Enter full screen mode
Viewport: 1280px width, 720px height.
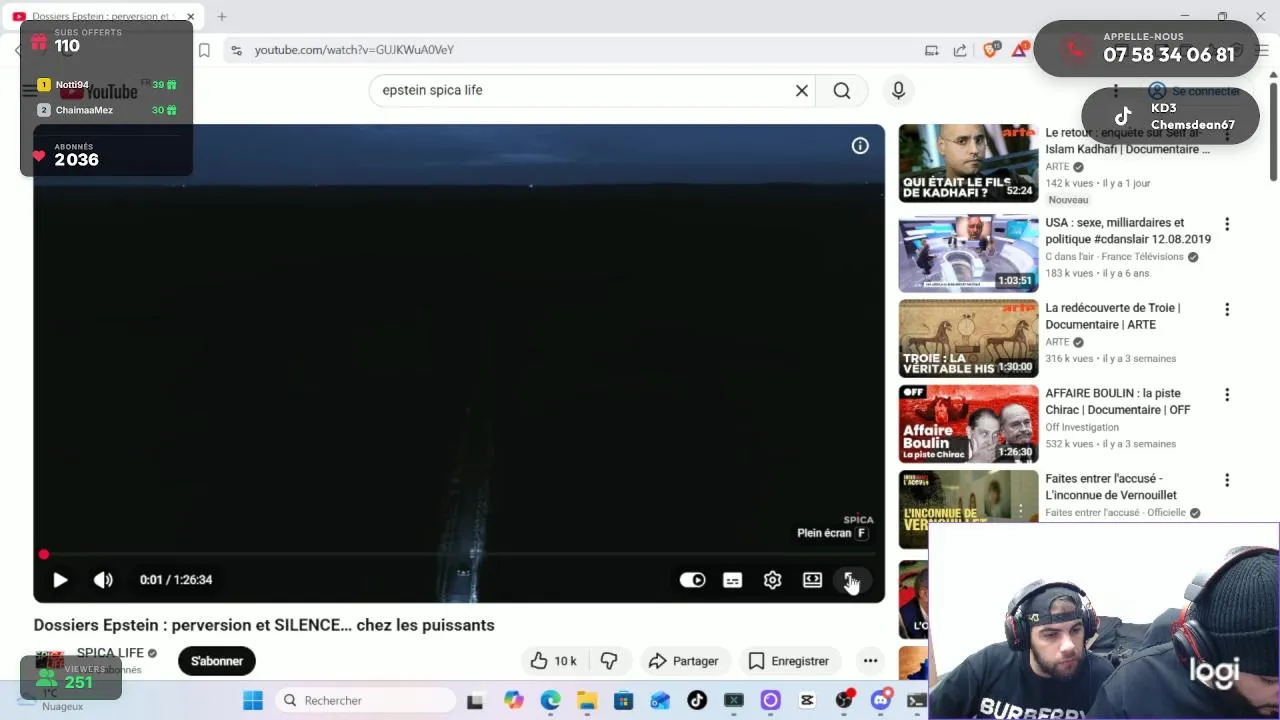coord(850,580)
